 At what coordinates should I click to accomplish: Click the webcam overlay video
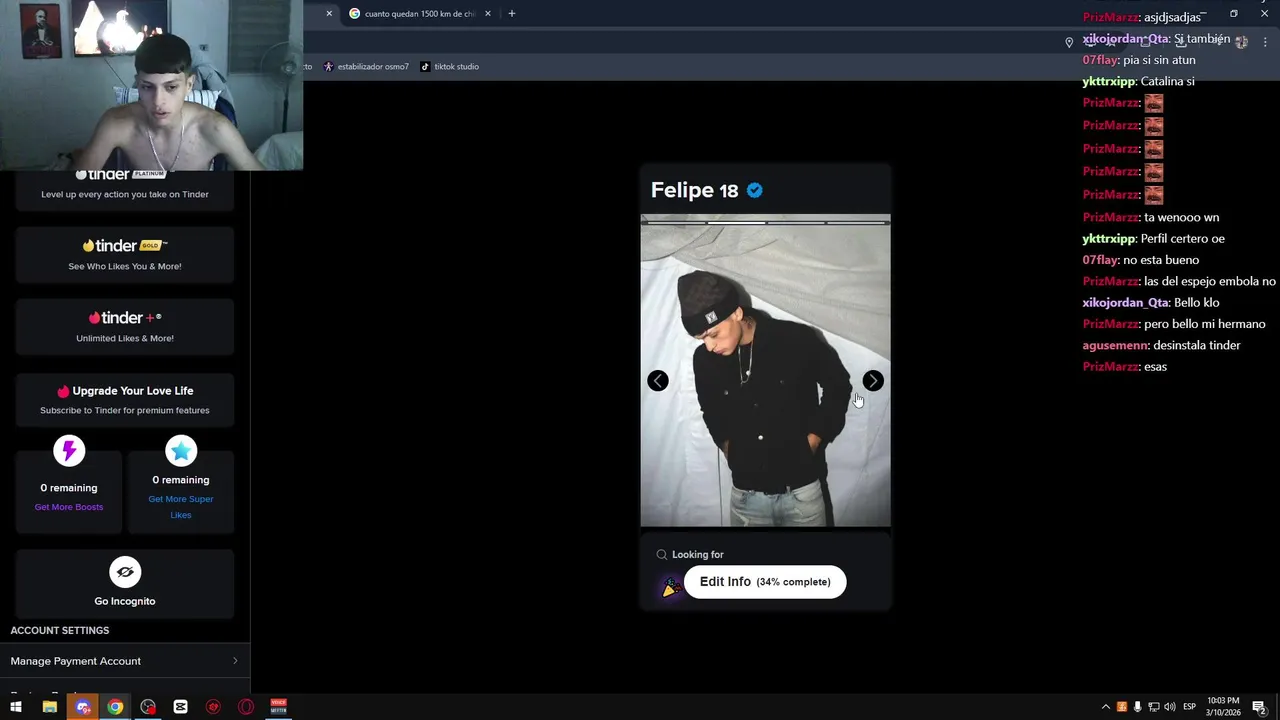click(151, 85)
